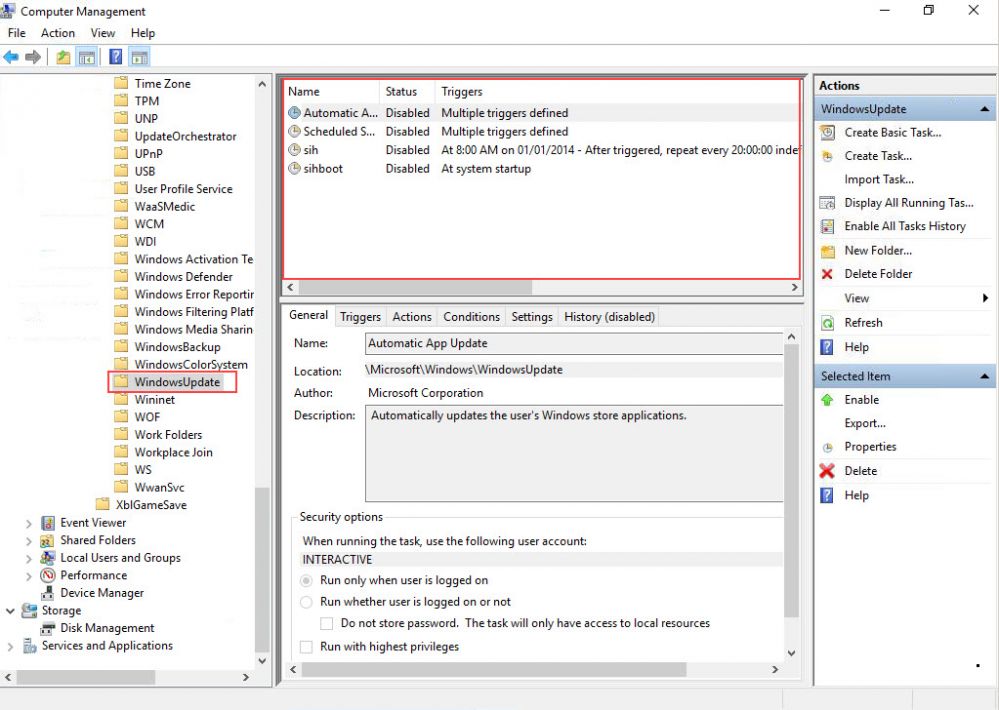999x710 pixels.
Task: Switch to the Triggers tab
Action: (359, 316)
